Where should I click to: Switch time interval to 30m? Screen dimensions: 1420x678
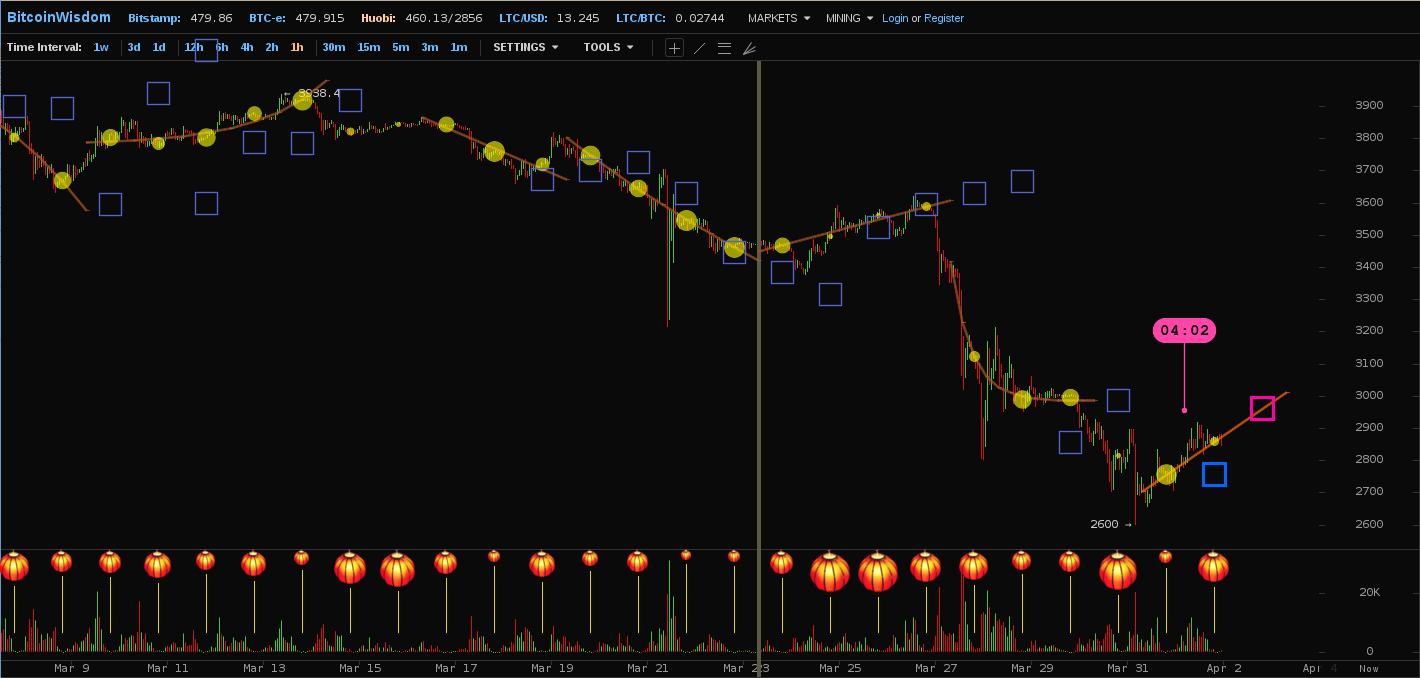333,47
